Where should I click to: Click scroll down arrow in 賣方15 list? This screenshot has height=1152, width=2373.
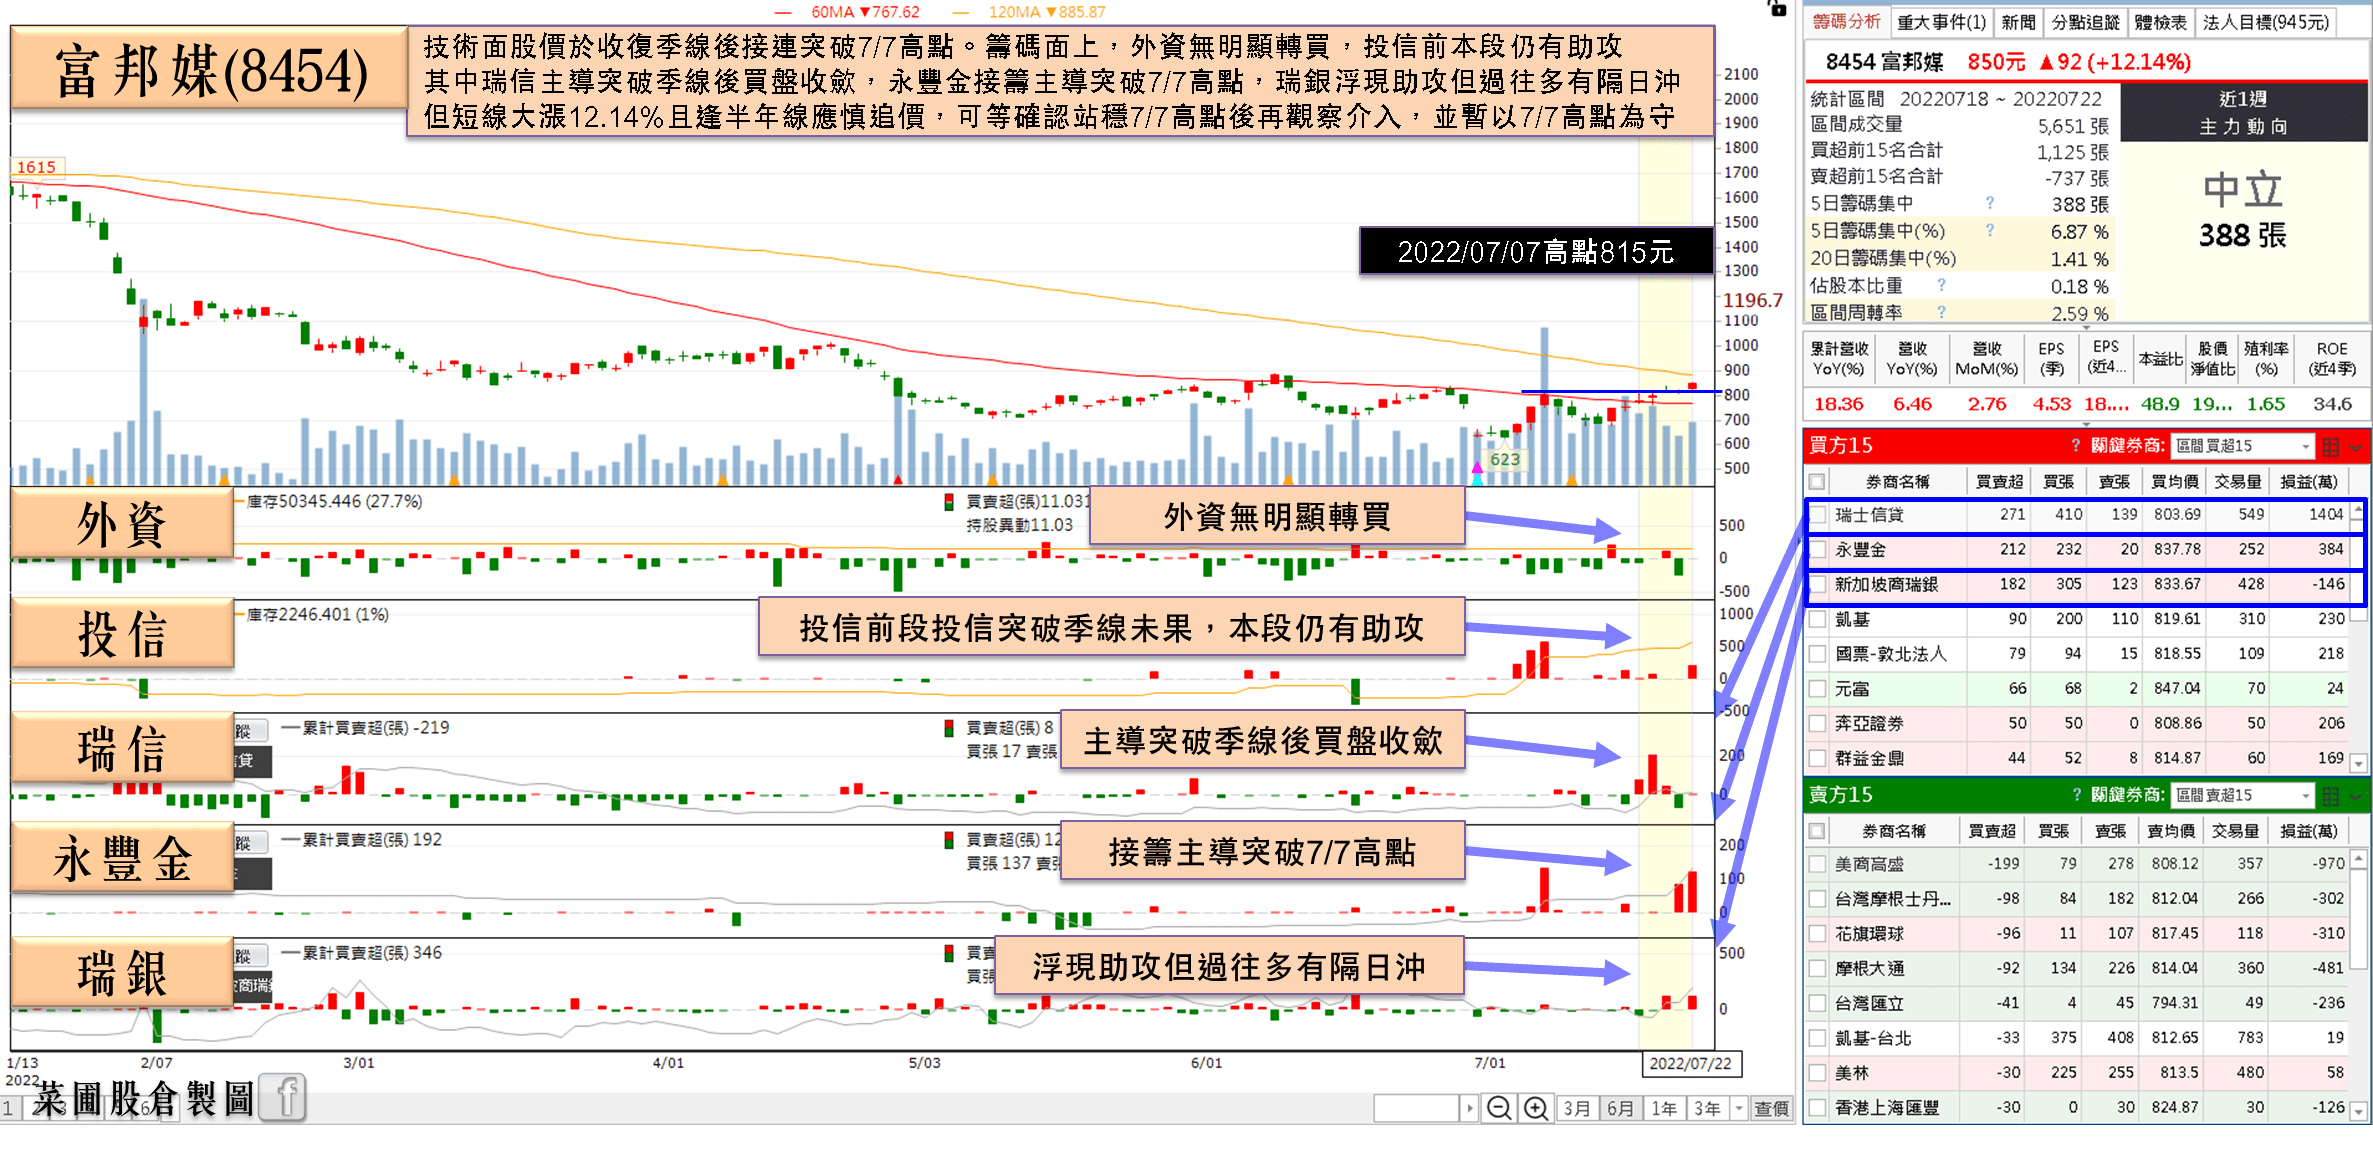pyautogui.click(x=2358, y=1111)
